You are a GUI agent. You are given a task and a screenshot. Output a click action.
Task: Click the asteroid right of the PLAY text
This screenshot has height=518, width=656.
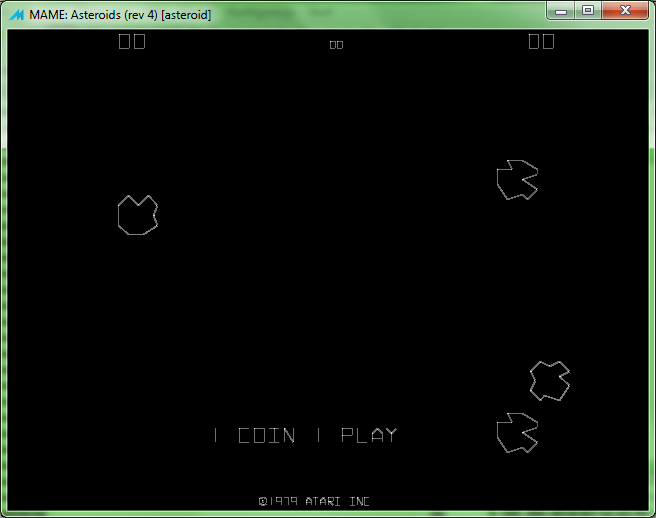pyautogui.click(x=517, y=433)
